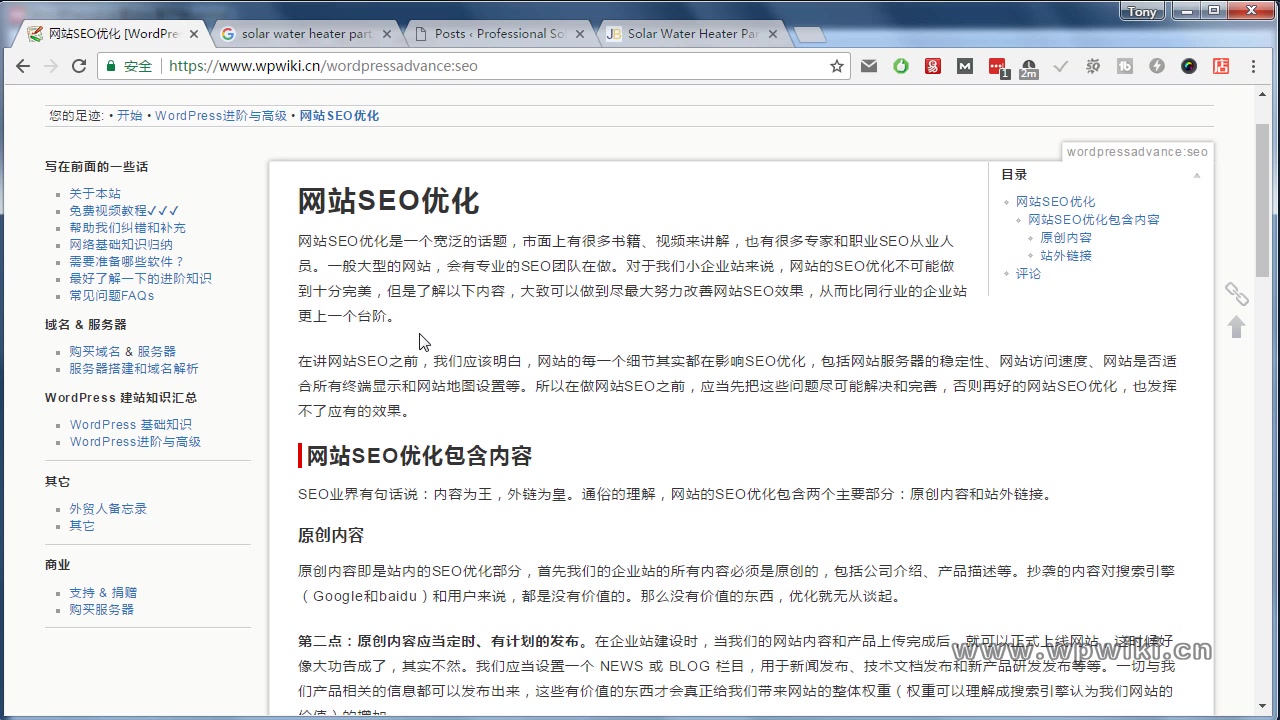Jump to 原创内容 in table of contents
Image resolution: width=1280 pixels, height=720 pixels.
[x=1066, y=238]
